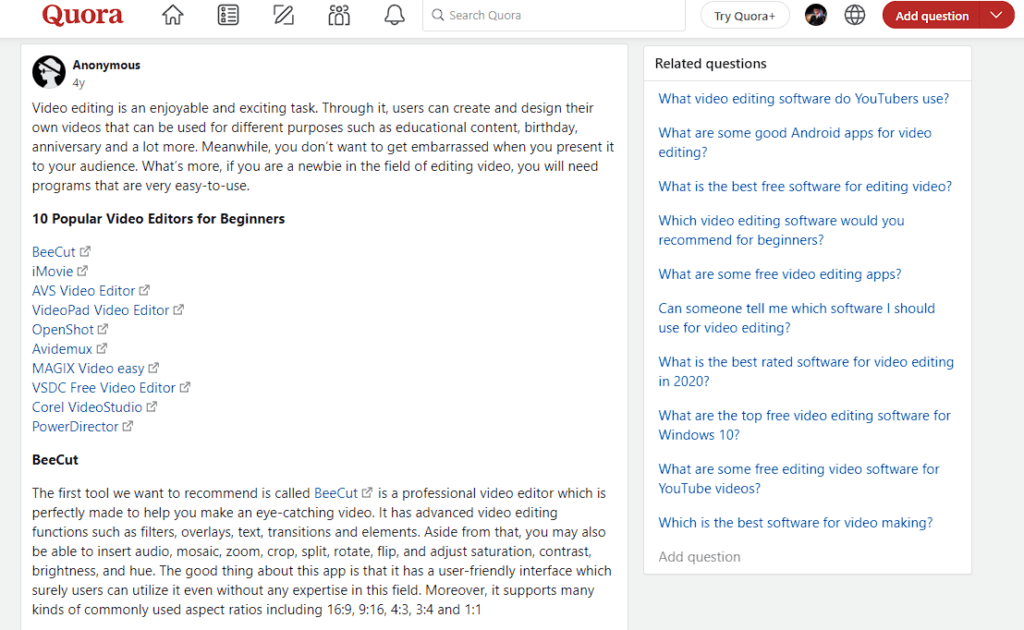The width and height of the screenshot is (1024, 630).
Task: Open the Spaces people icon
Action: point(339,15)
